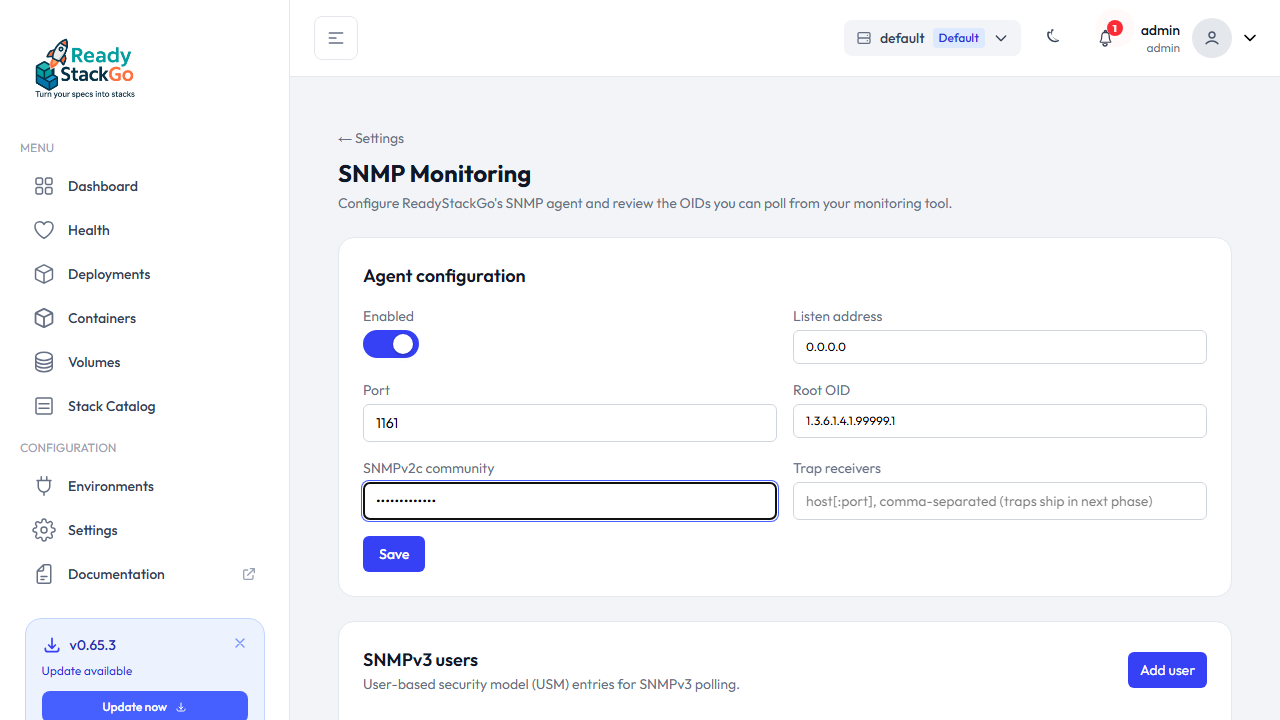This screenshot has height=720, width=1280.
Task: Click the admin username text
Action: [x=1160, y=30]
